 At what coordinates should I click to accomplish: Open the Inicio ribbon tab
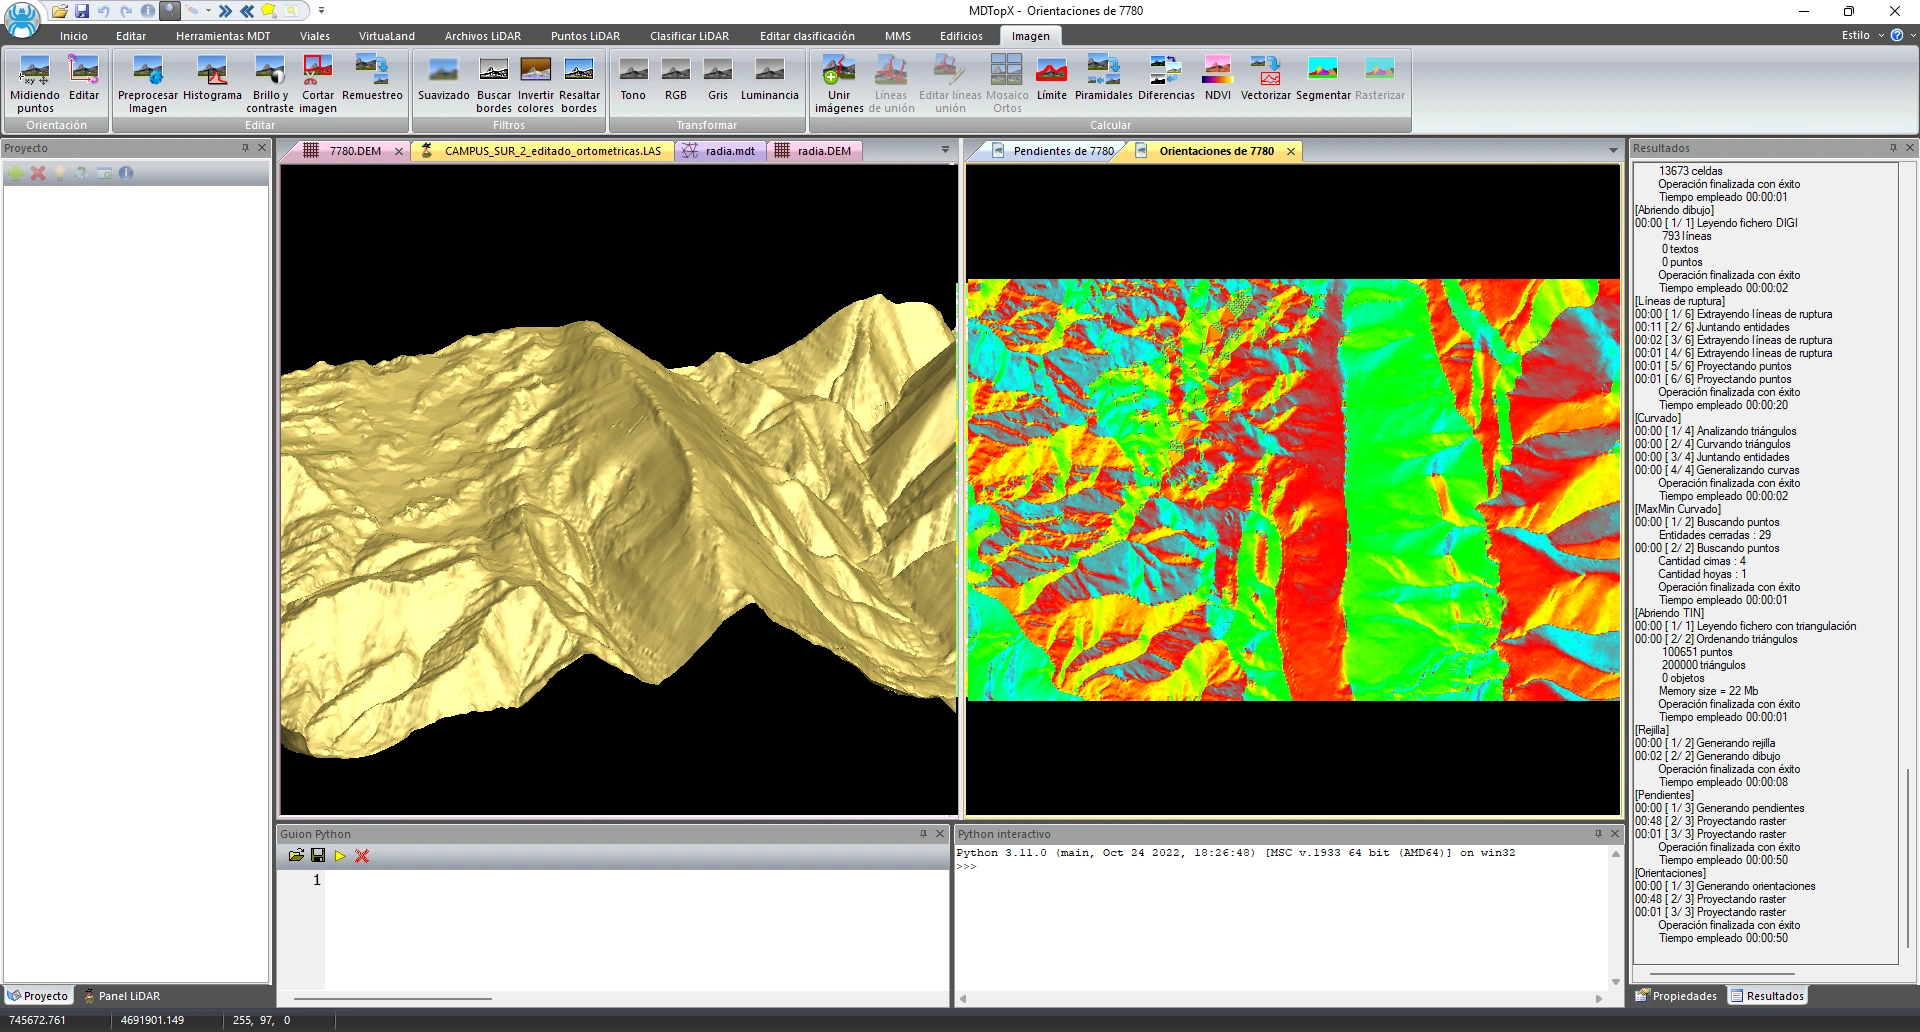tap(74, 36)
